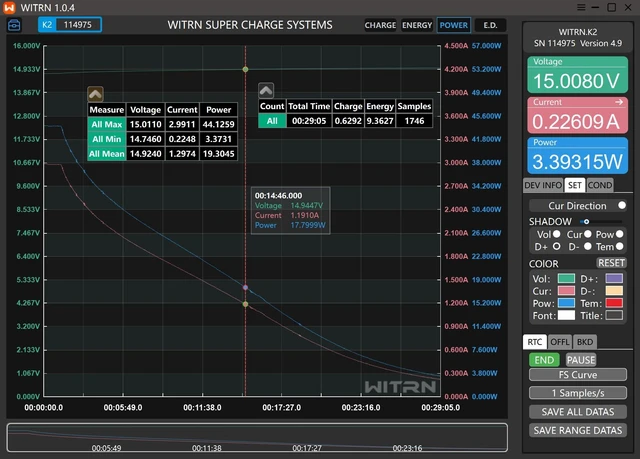This screenshot has height=459, width=640.
Task: Toggle the Cur Direction switch
Action: (622, 205)
